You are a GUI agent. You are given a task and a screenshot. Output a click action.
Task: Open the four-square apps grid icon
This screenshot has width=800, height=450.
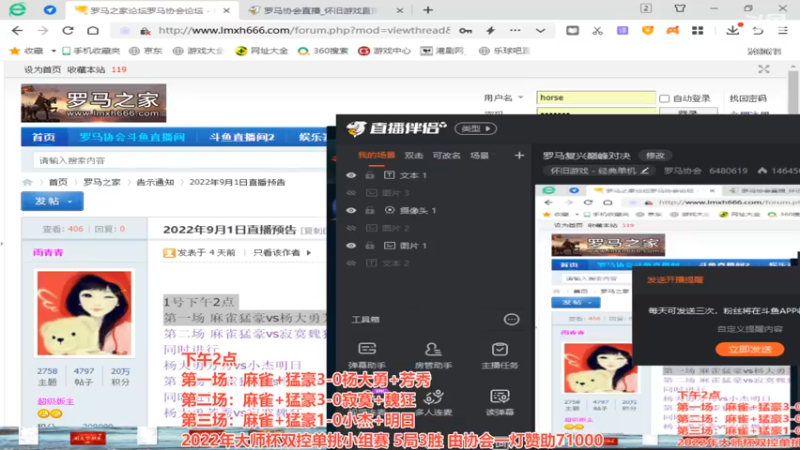(x=697, y=31)
